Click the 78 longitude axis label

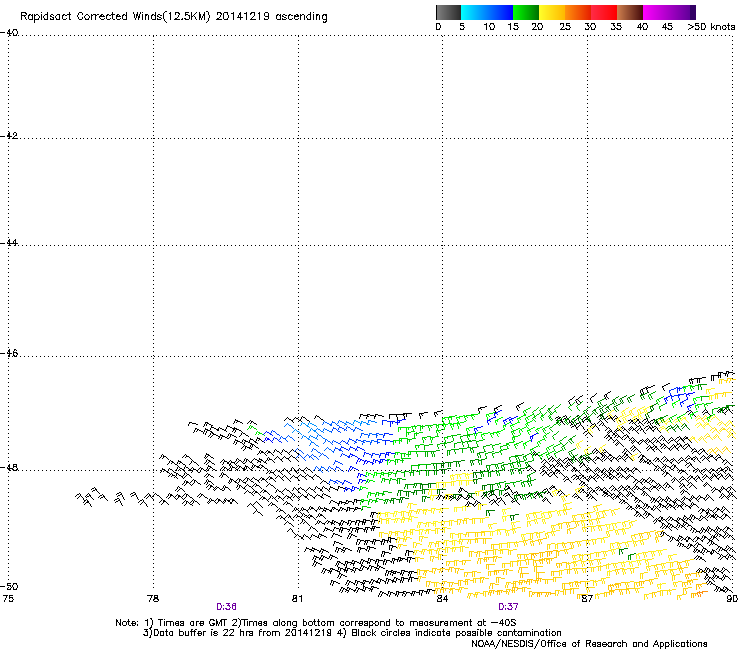(x=153, y=599)
